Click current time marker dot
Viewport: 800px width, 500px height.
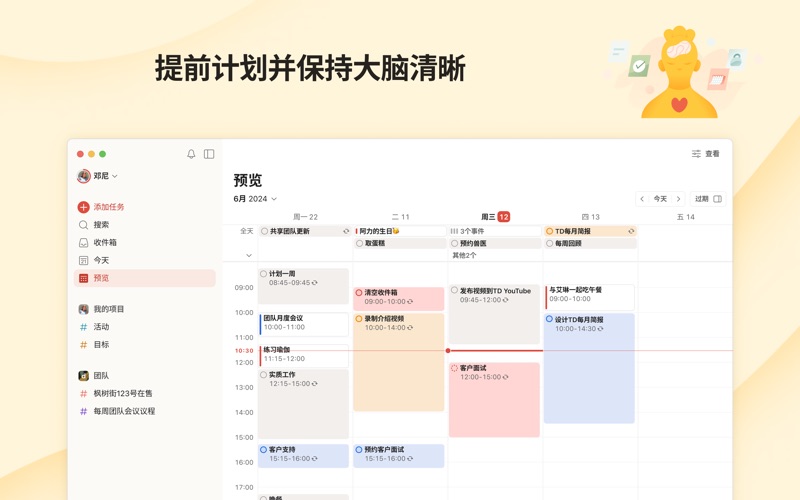coord(448,351)
